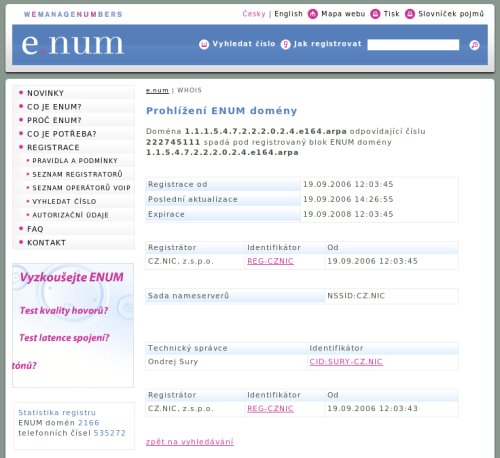Click the Jak registrovat question icon
Viewport: 500px width, 458px height.
286,44
